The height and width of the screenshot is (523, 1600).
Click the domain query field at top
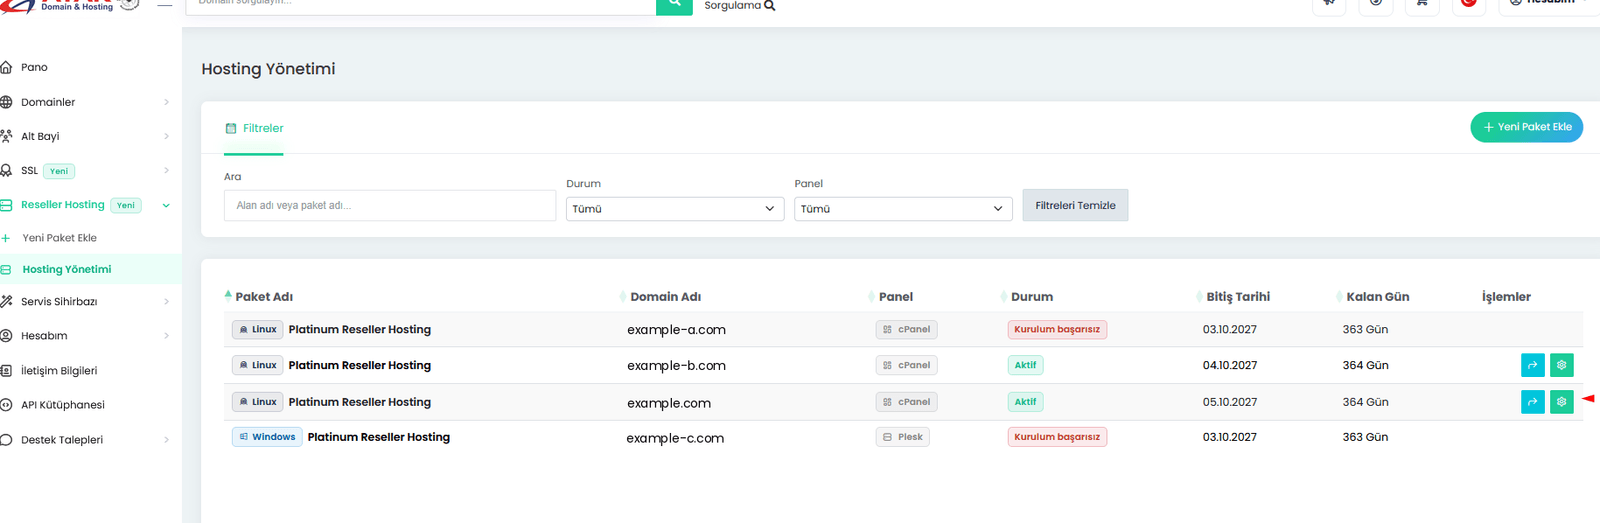[x=421, y=5]
